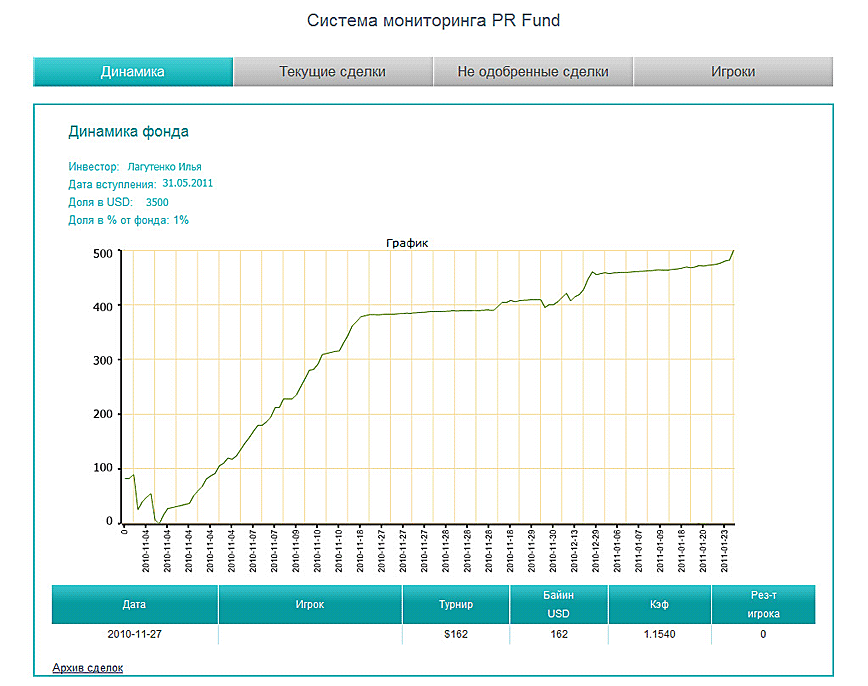The width and height of the screenshot is (868, 686).
Task: Click the join date 31.05.2011
Action: tap(187, 184)
